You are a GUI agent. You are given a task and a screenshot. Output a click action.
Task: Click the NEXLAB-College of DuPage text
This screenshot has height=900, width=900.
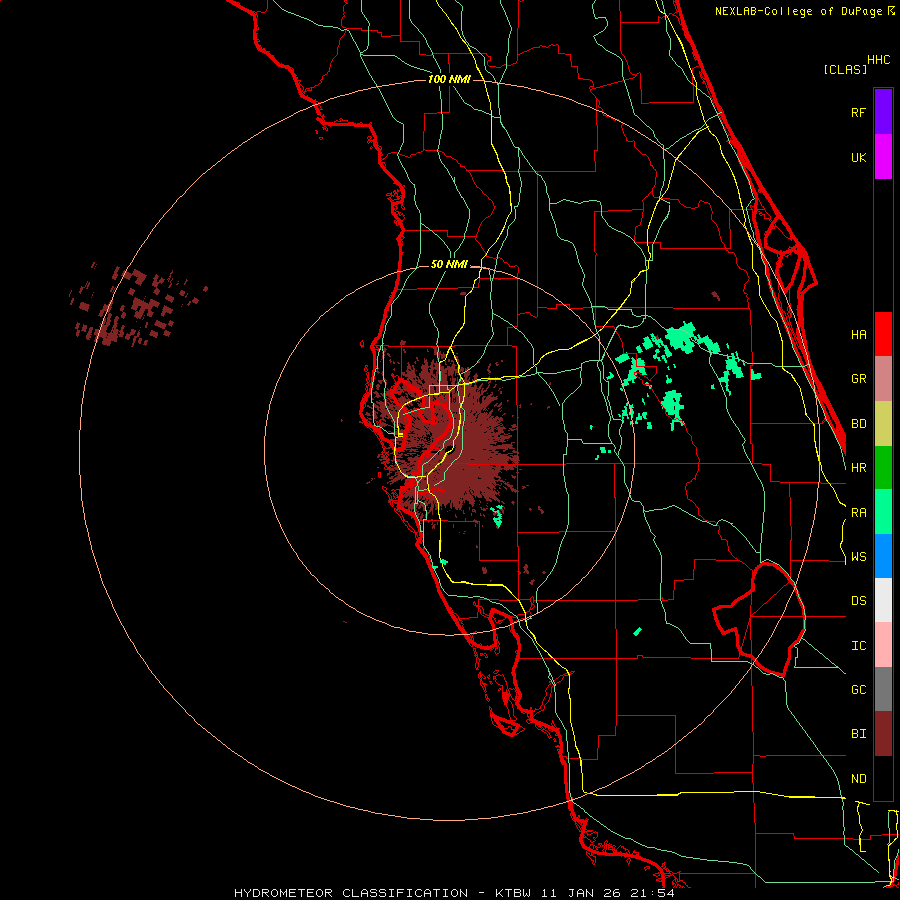[x=800, y=11]
